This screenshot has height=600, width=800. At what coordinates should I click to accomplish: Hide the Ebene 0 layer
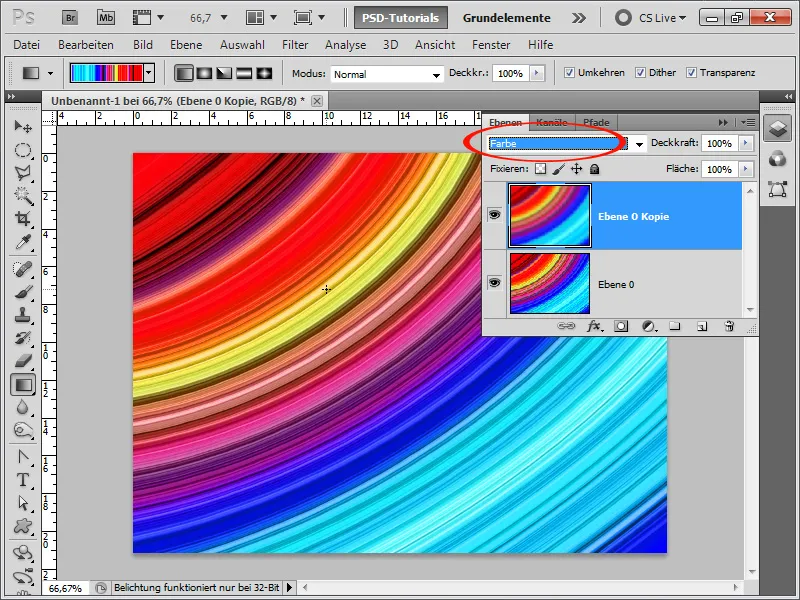(x=494, y=283)
